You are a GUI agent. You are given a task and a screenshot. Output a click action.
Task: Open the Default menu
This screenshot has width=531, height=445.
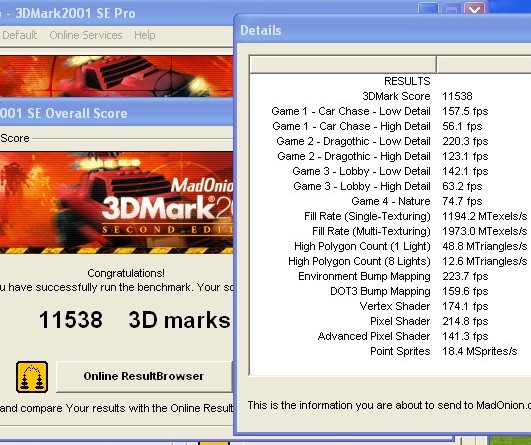click(19, 35)
